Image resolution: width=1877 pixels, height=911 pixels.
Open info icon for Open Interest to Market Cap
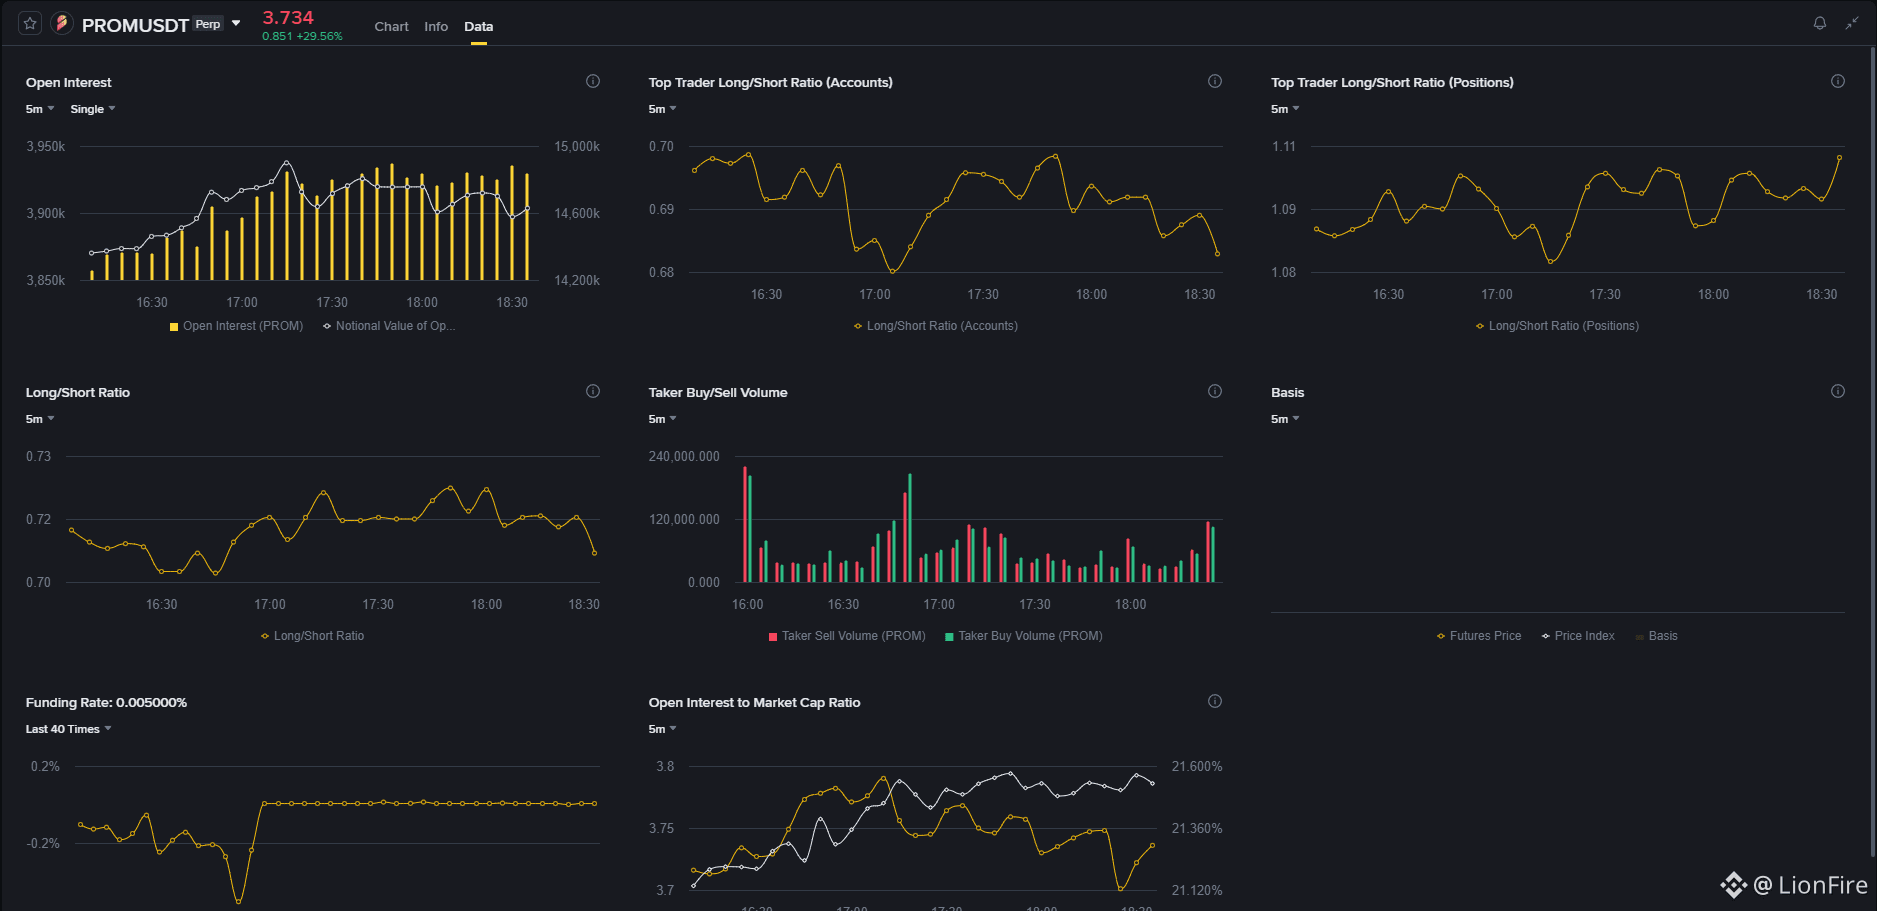pos(1215,701)
